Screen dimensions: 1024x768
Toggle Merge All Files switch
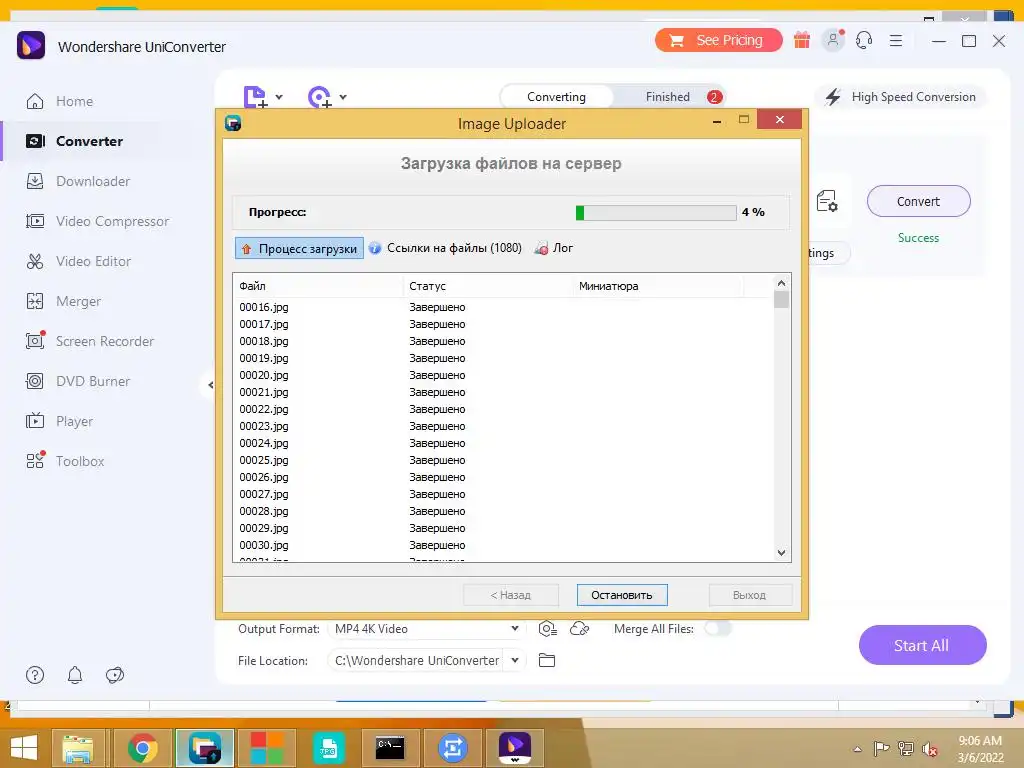pyautogui.click(x=717, y=628)
